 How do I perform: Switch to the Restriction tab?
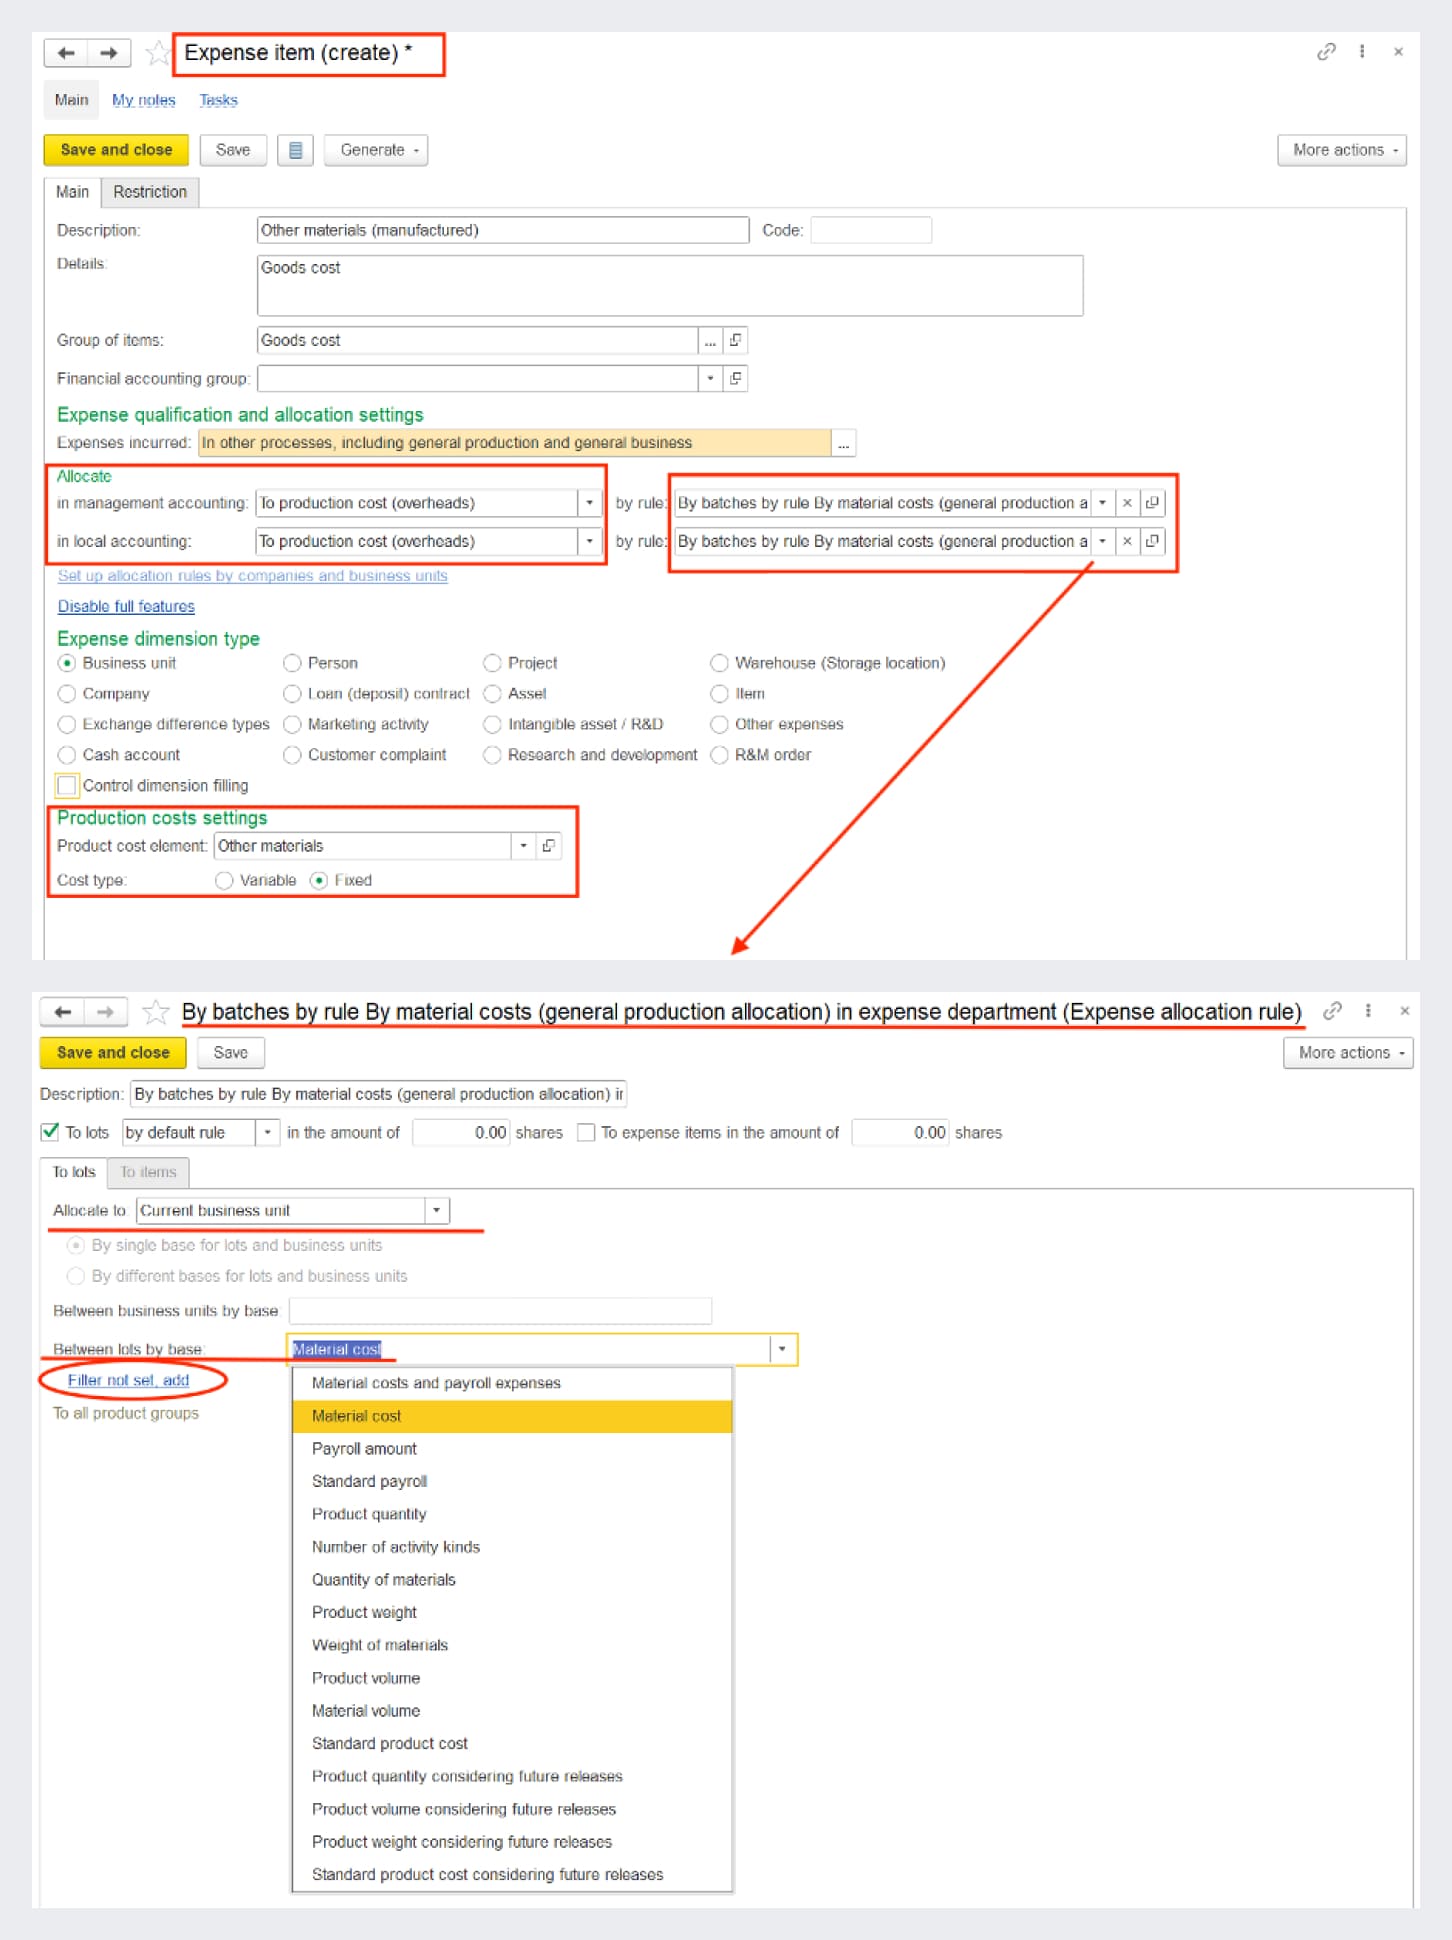pyautogui.click(x=149, y=192)
